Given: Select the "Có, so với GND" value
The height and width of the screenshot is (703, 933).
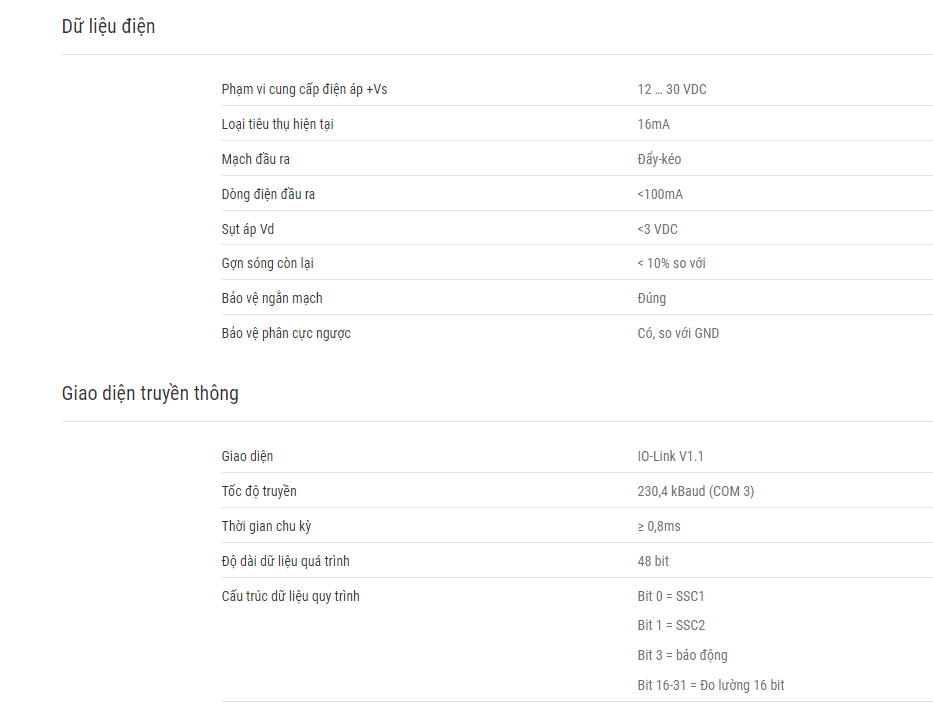Looking at the screenshot, I should (678, 333).
